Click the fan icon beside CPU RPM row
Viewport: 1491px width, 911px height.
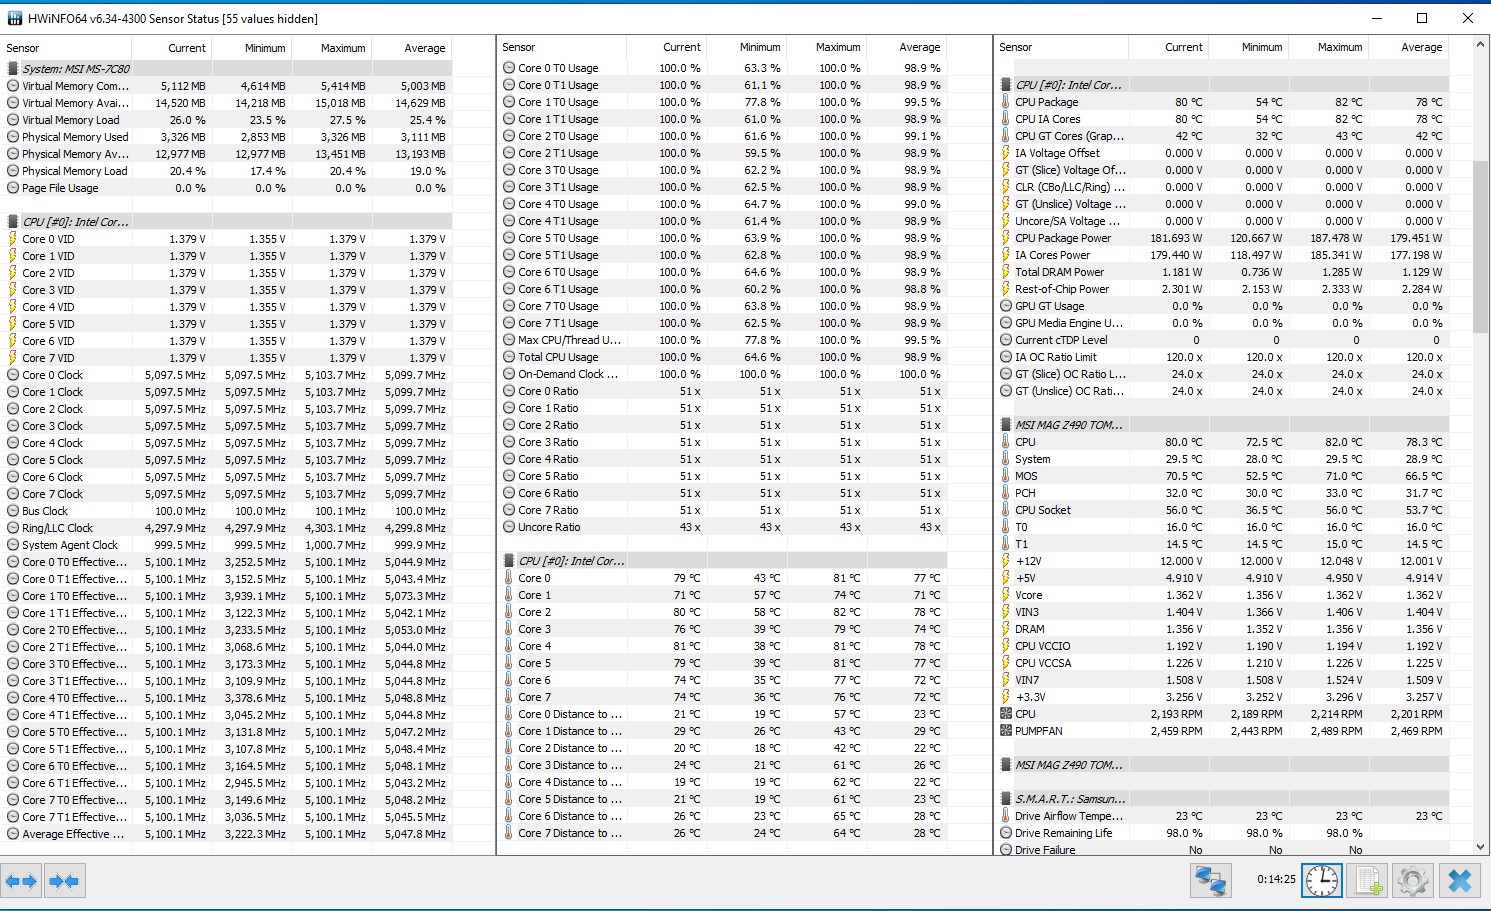tap(1006, 714)
